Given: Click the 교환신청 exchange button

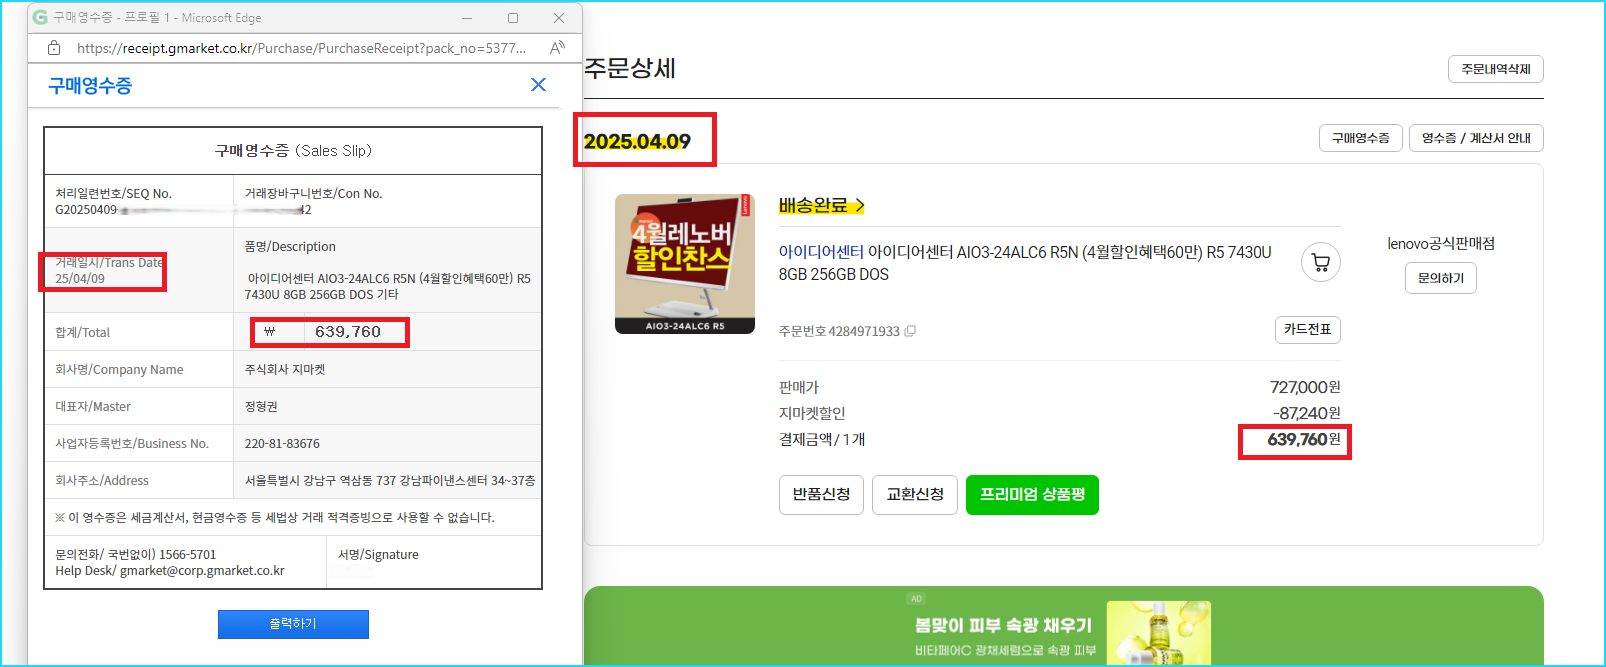Looking at the screenshot, I should (x=915, y=495).
